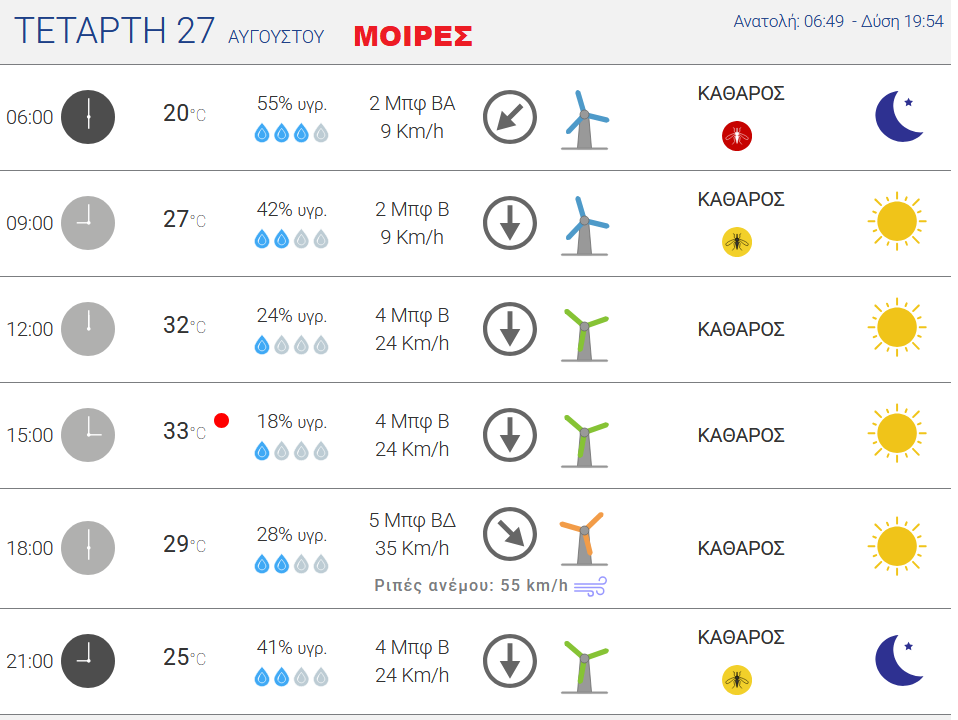Click the green windmill icon at 15:00
This screenshot has height=720, width=958.
pos(585,441)
